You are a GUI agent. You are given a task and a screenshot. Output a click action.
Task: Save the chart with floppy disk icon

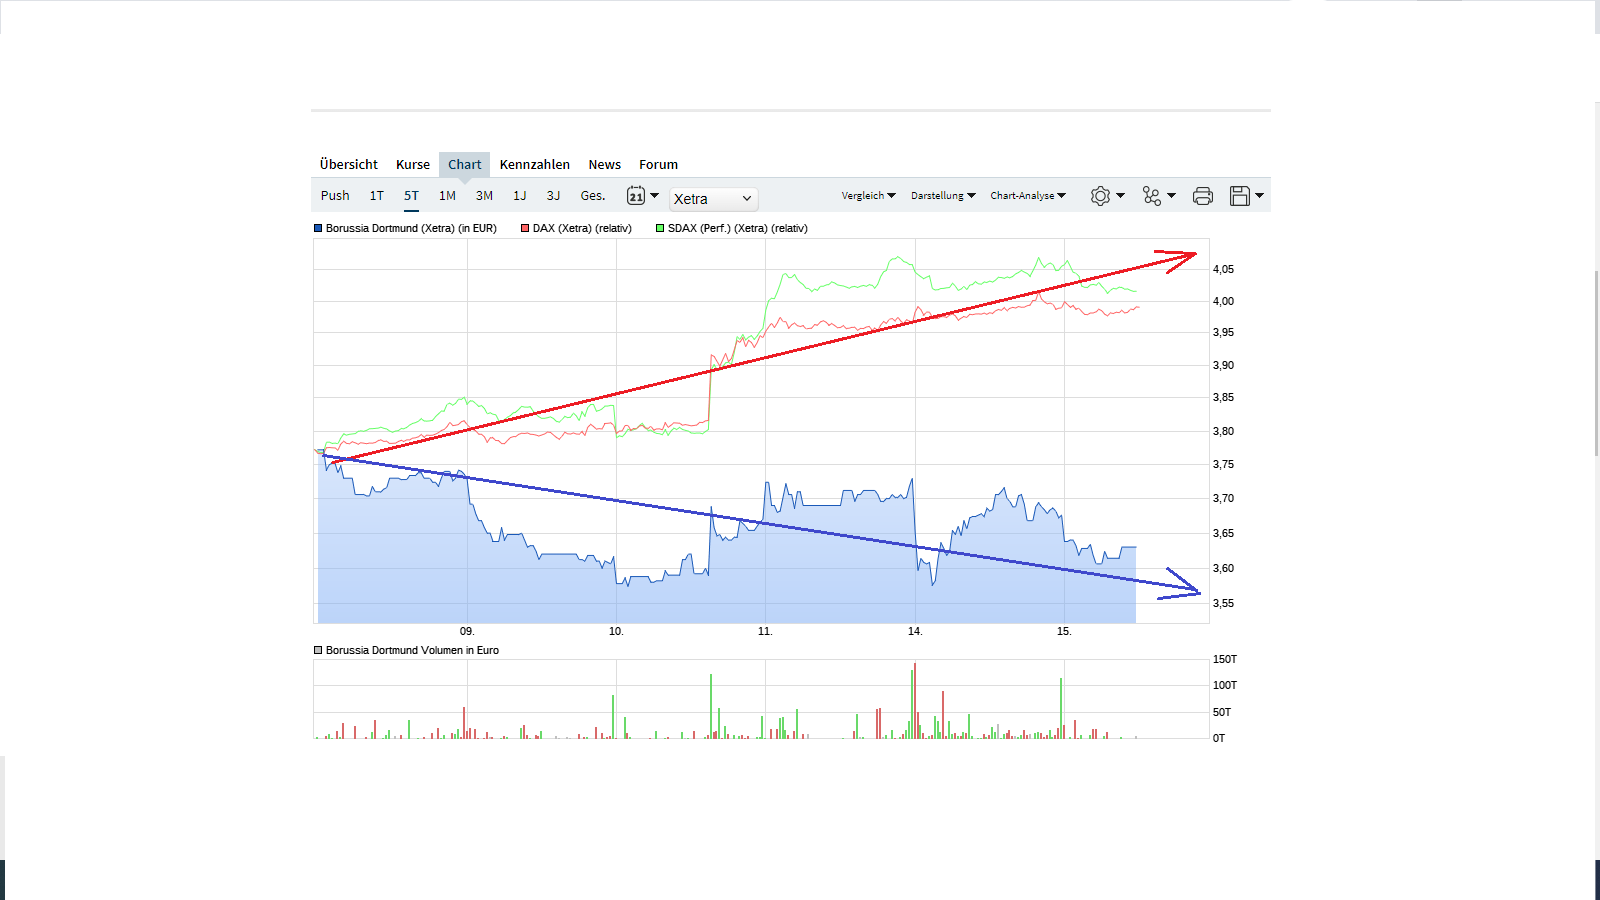tap(1240, 196)
